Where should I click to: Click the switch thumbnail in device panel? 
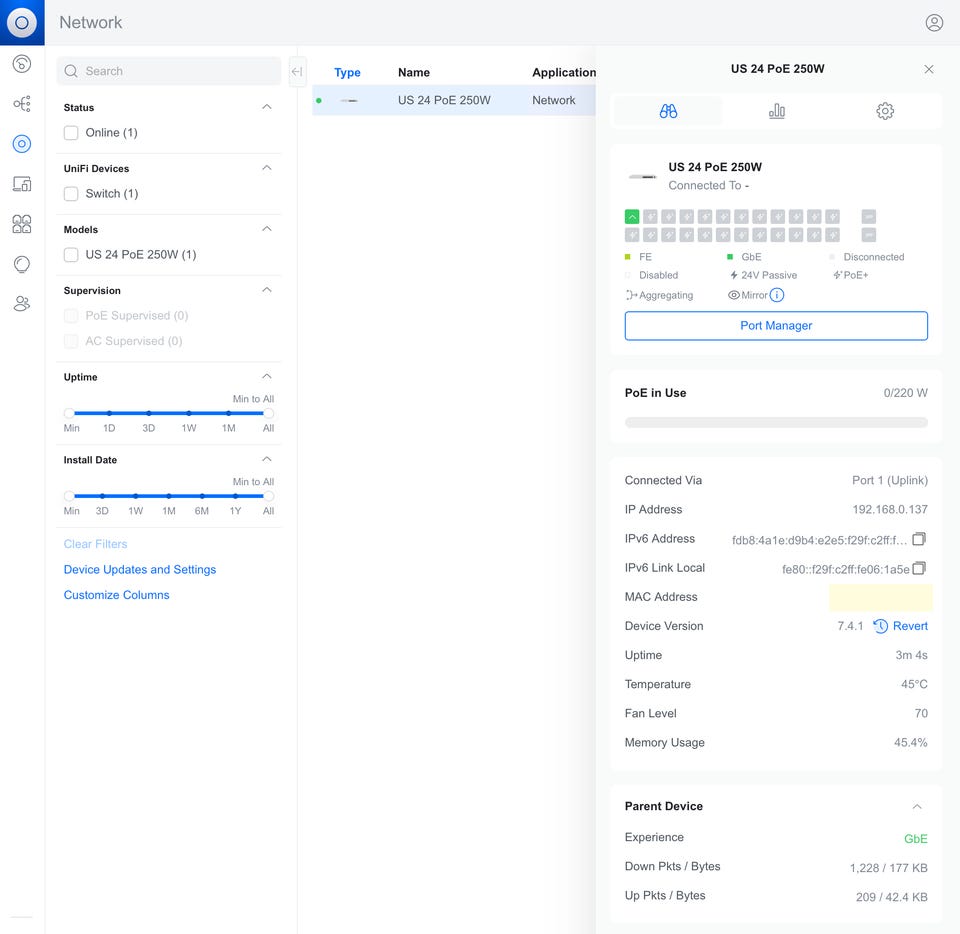(643, 177)
